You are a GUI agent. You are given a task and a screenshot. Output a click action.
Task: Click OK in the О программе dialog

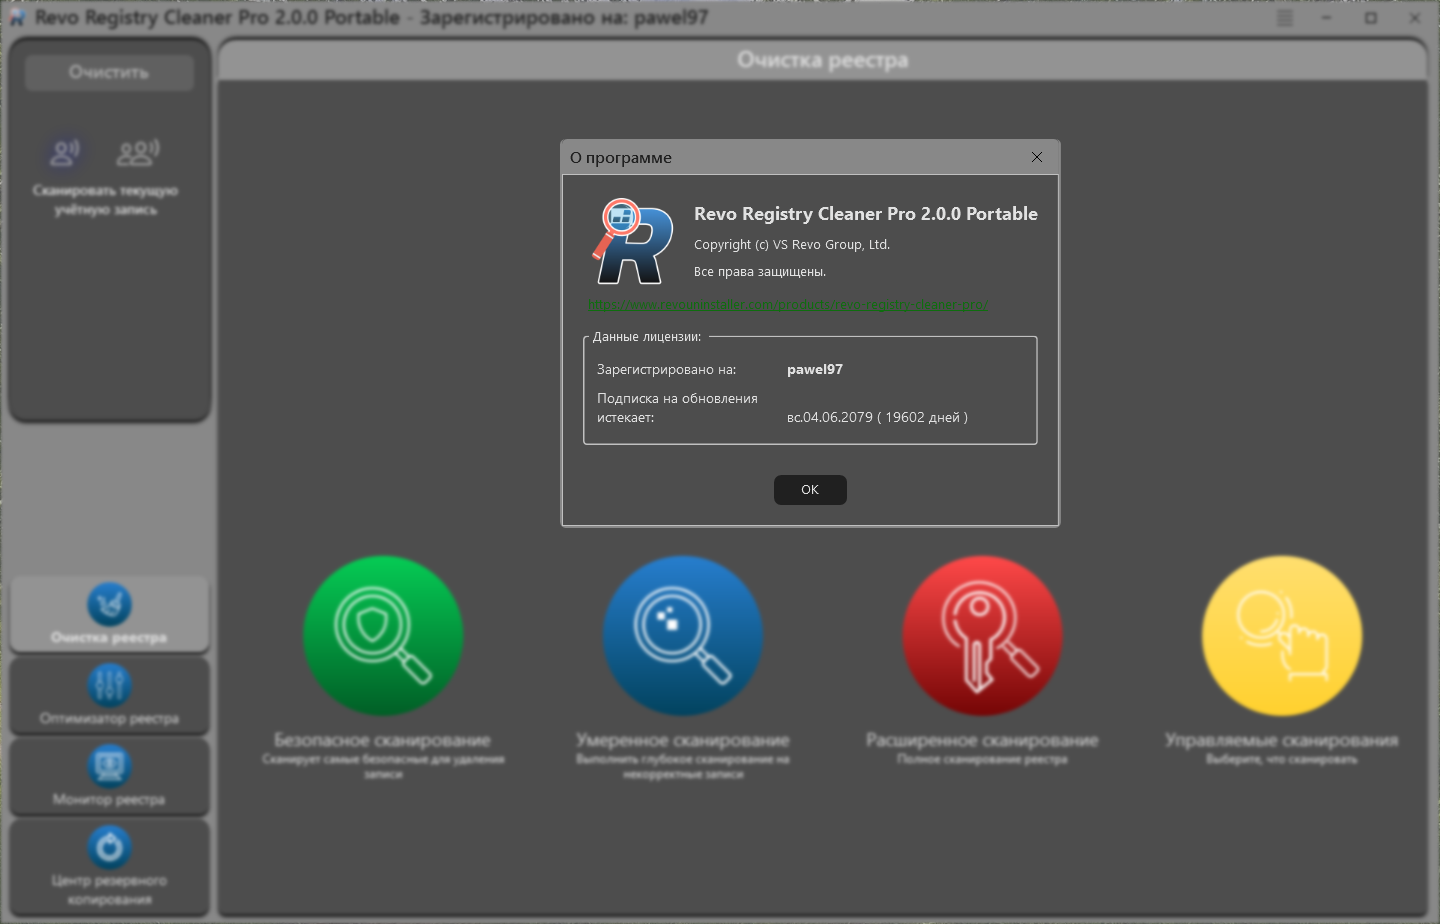(810, 490)
